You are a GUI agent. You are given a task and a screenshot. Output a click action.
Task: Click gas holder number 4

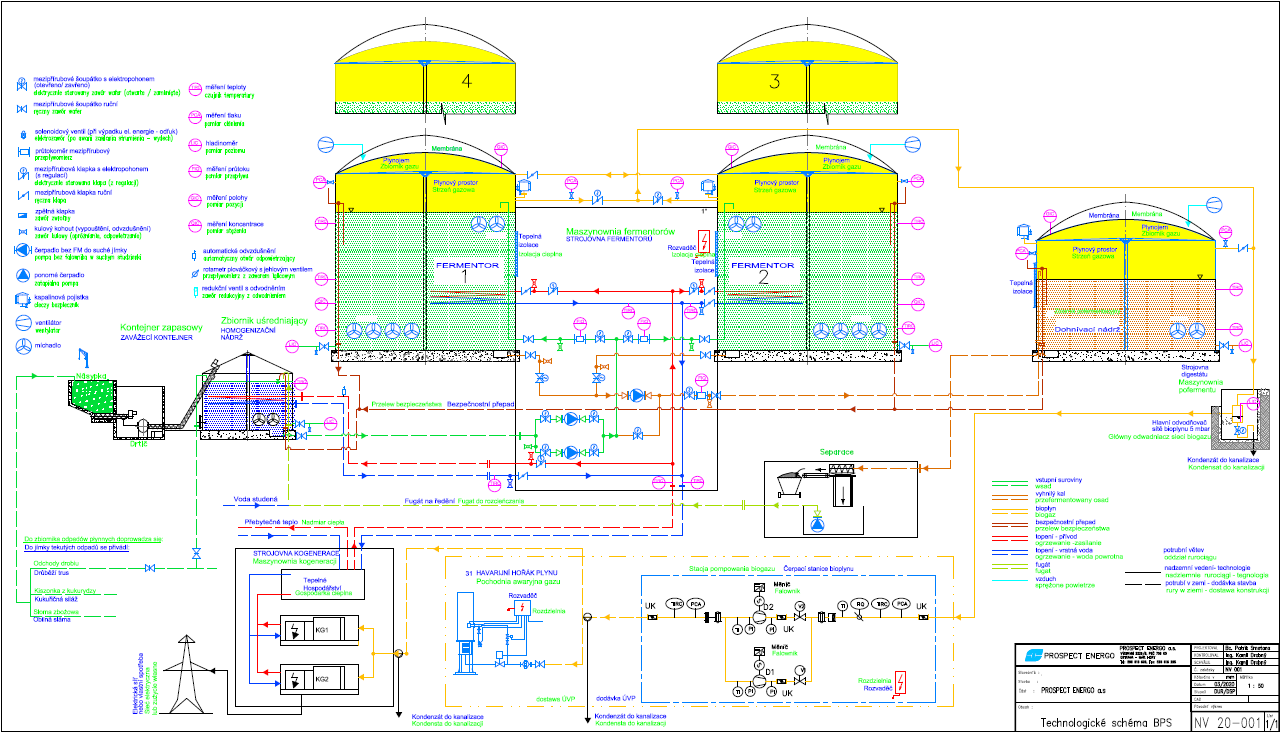[x=424, y=81]
